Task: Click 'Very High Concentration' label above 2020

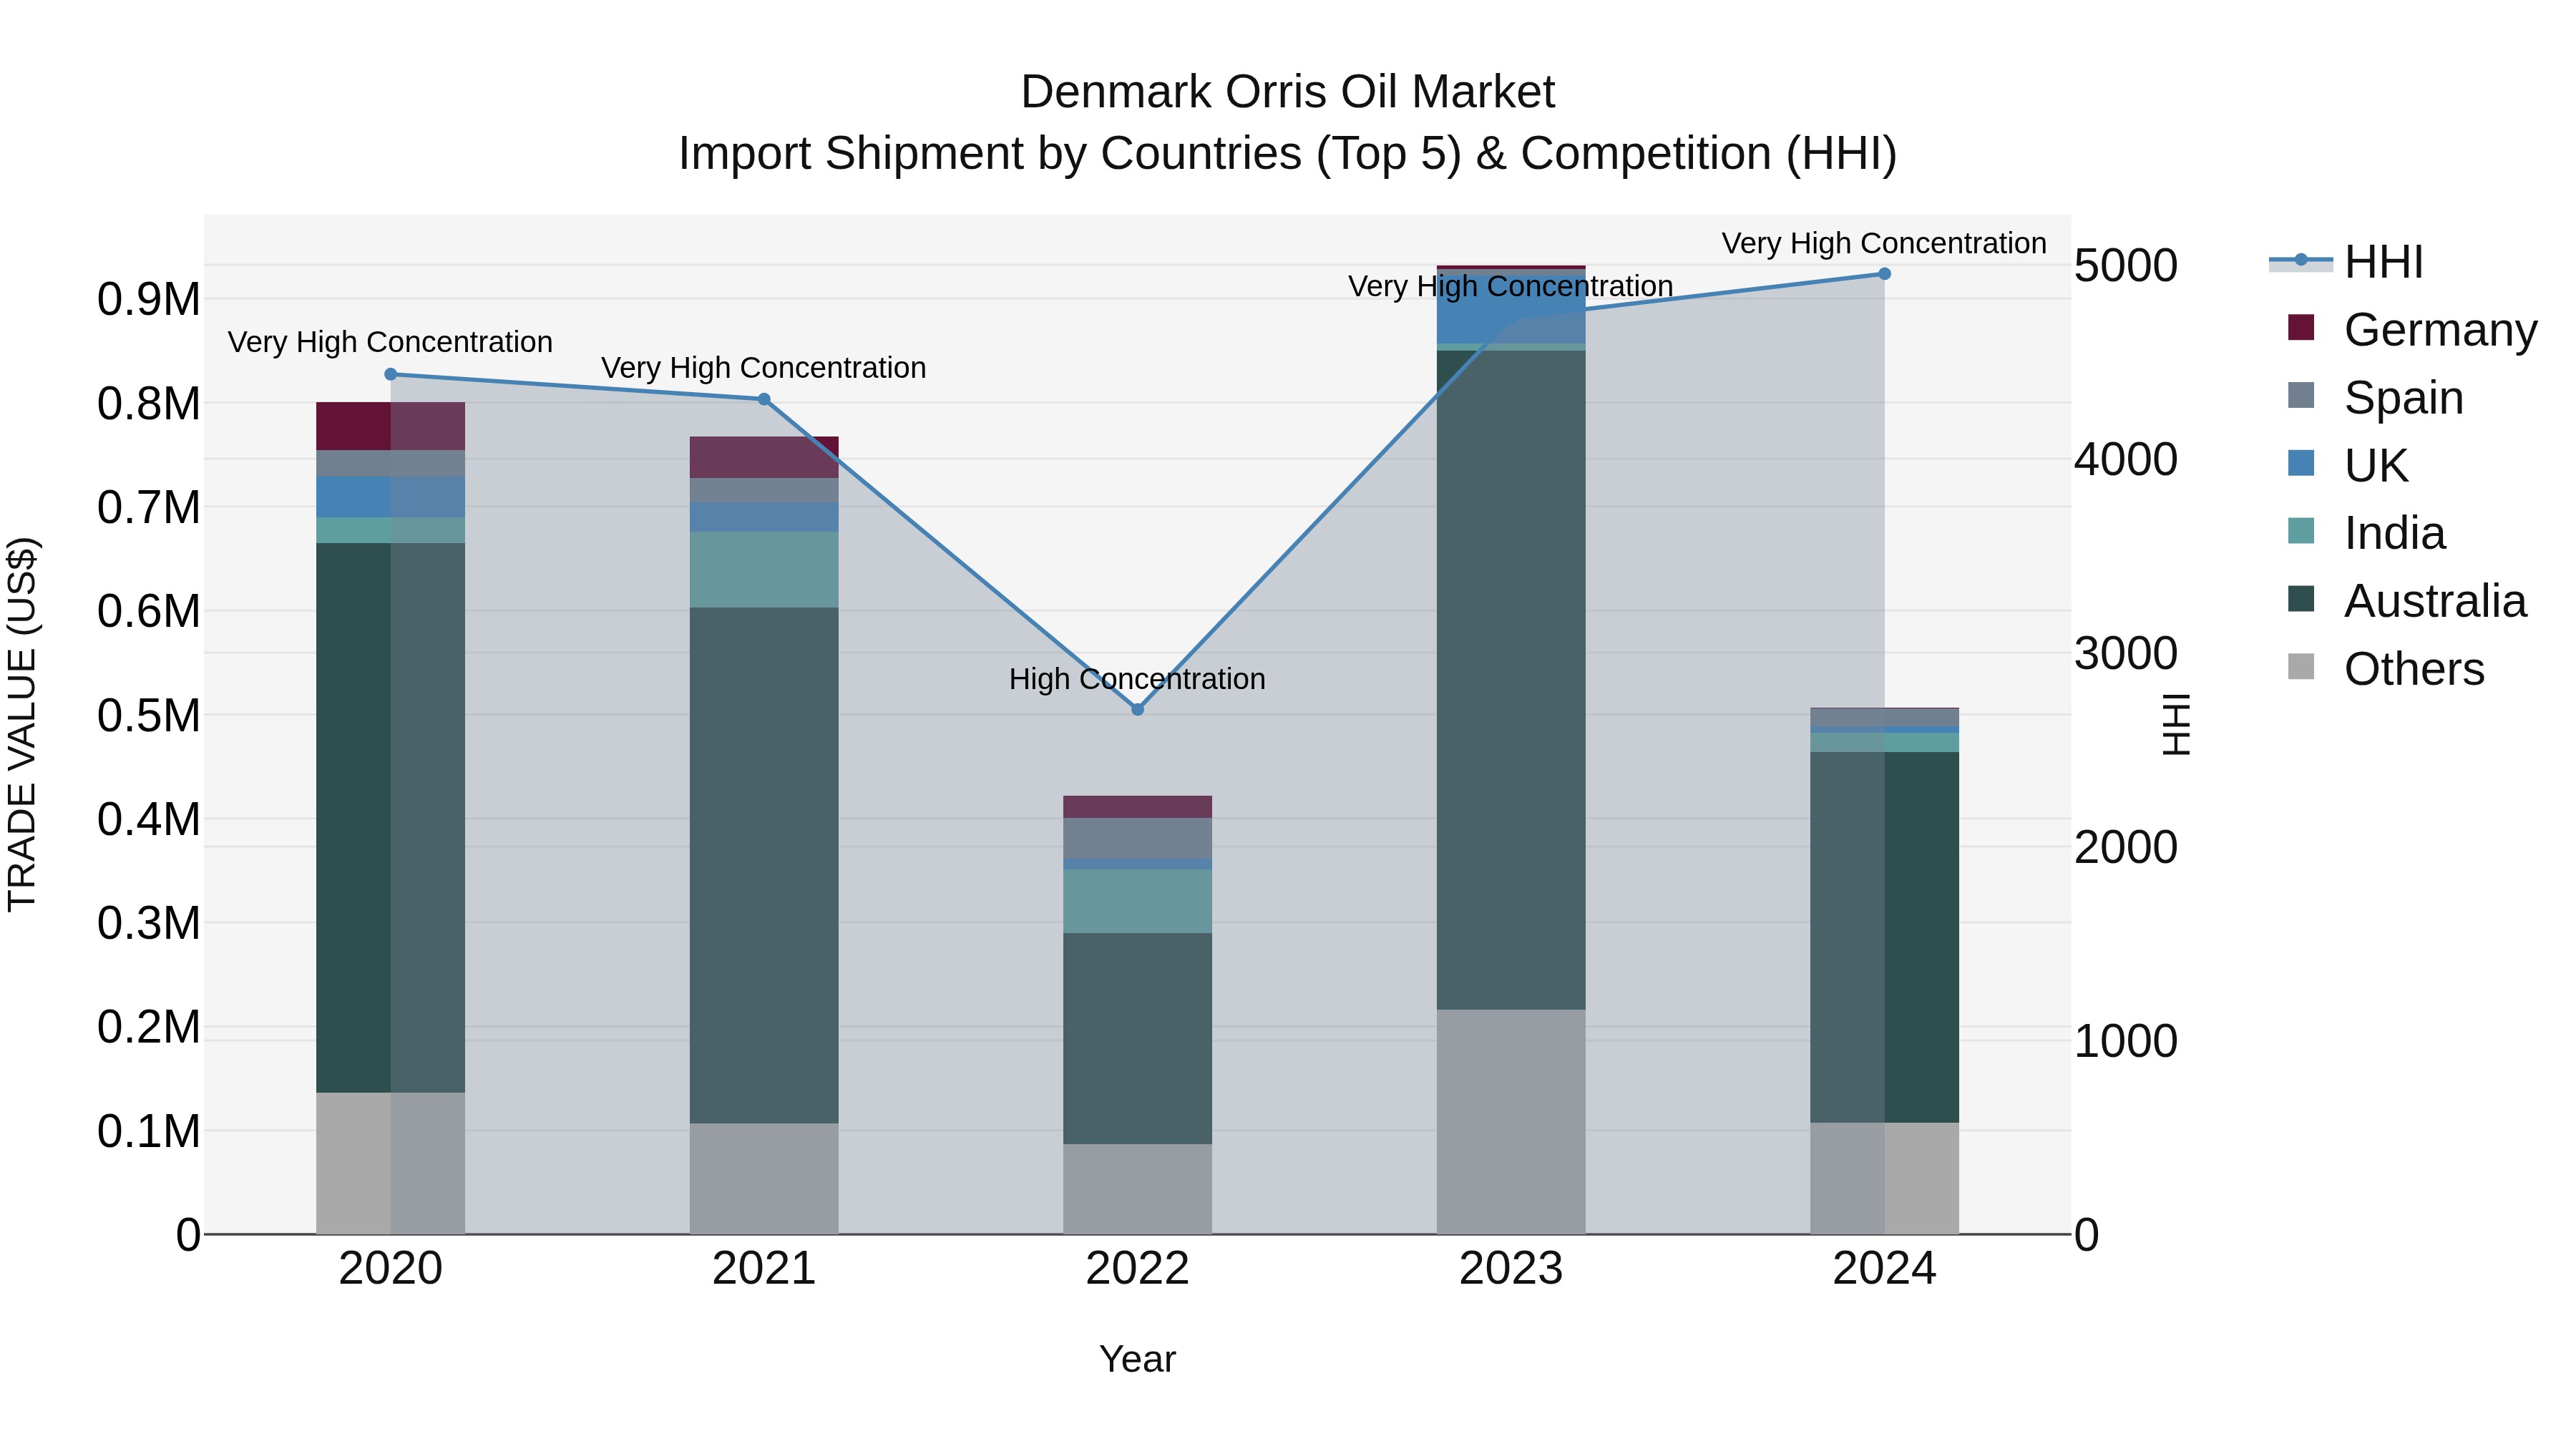Action: point(390,342)
